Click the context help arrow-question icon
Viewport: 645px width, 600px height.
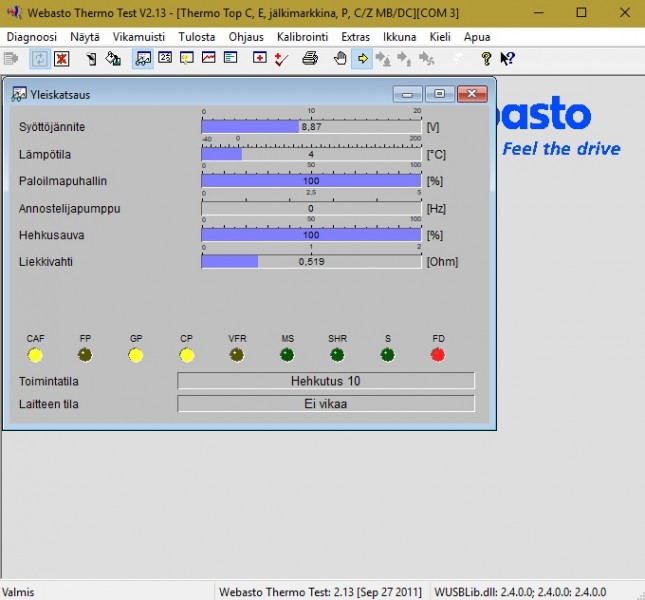tap(507, 59)
